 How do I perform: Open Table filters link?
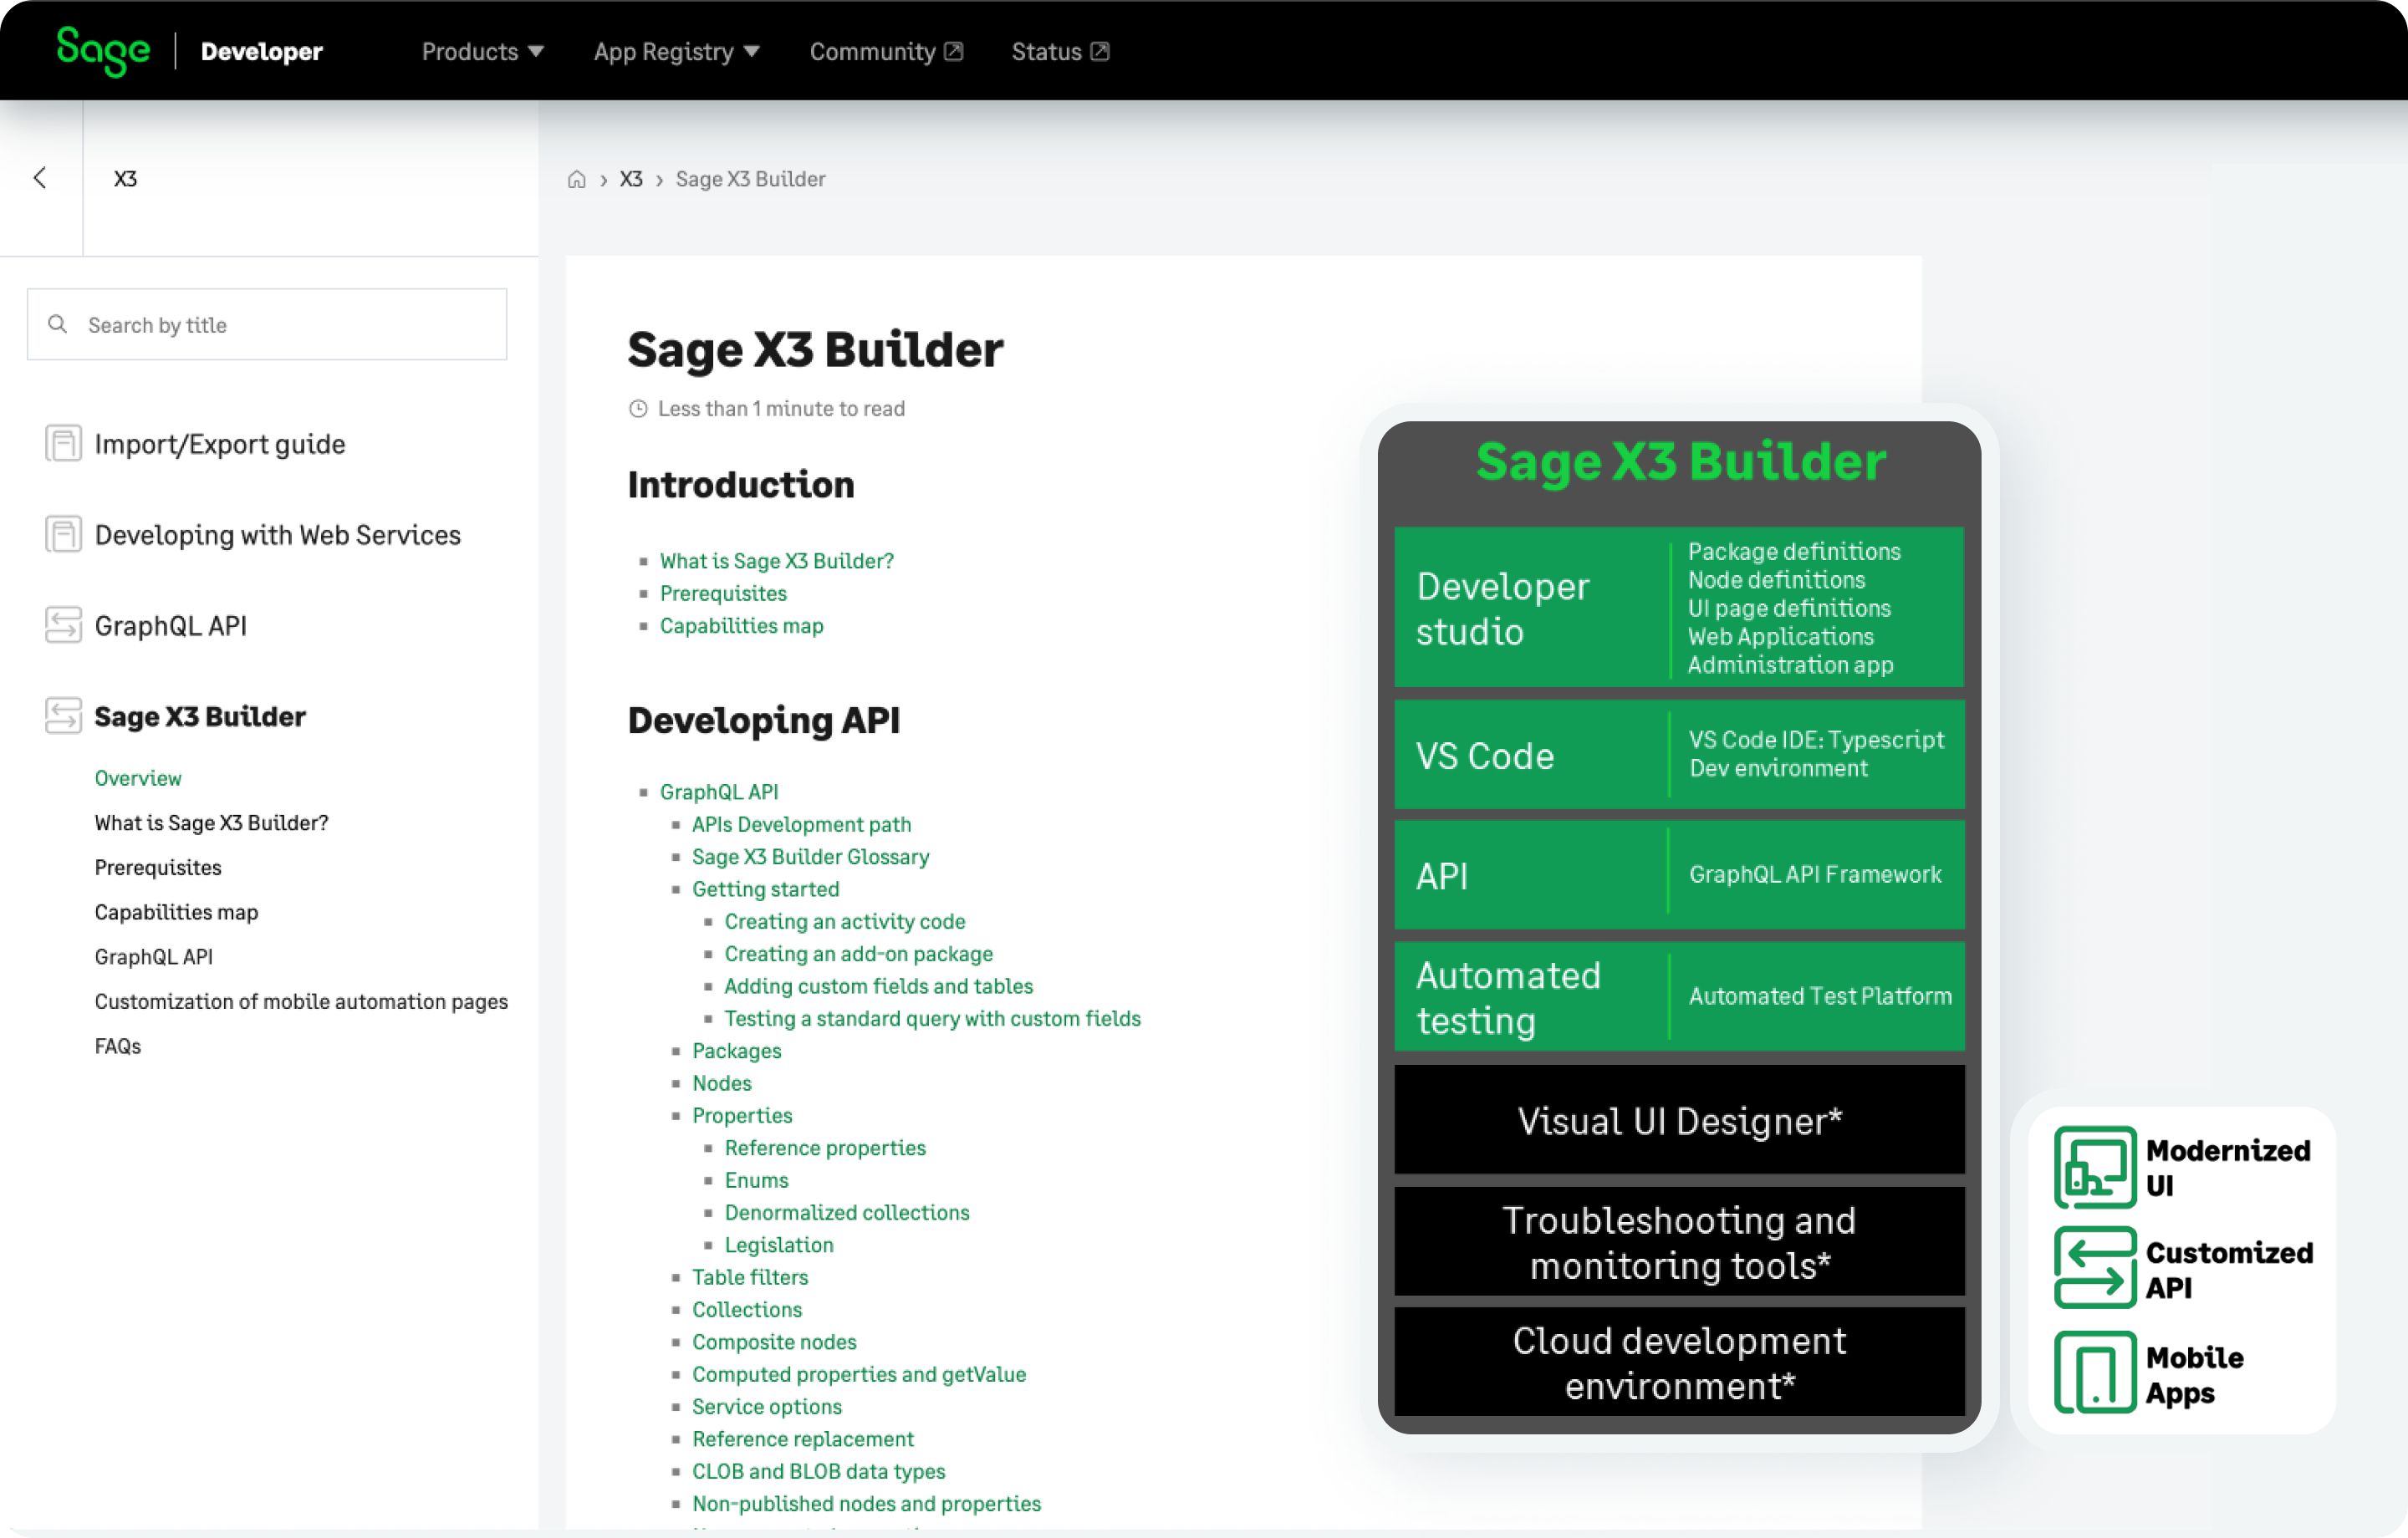(x=750, y=1277)
